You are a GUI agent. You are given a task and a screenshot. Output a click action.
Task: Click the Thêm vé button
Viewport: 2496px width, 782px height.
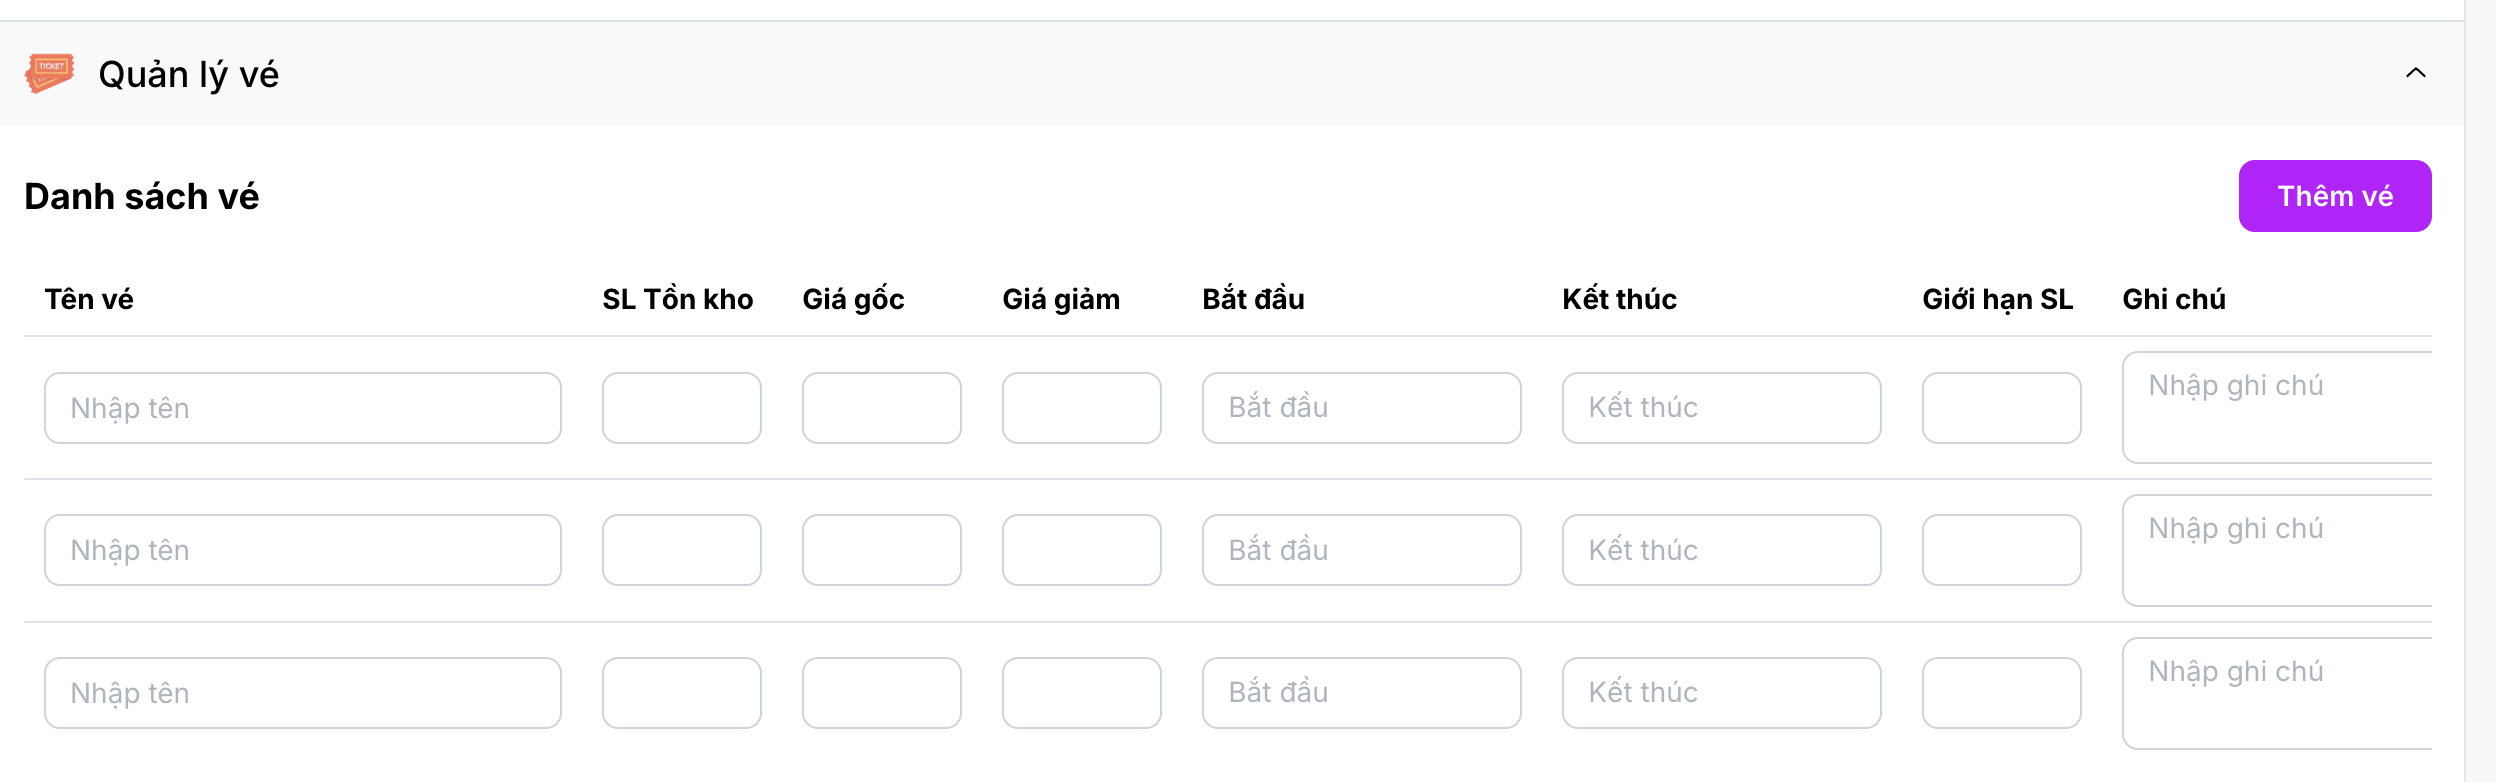coord(2335,196)
